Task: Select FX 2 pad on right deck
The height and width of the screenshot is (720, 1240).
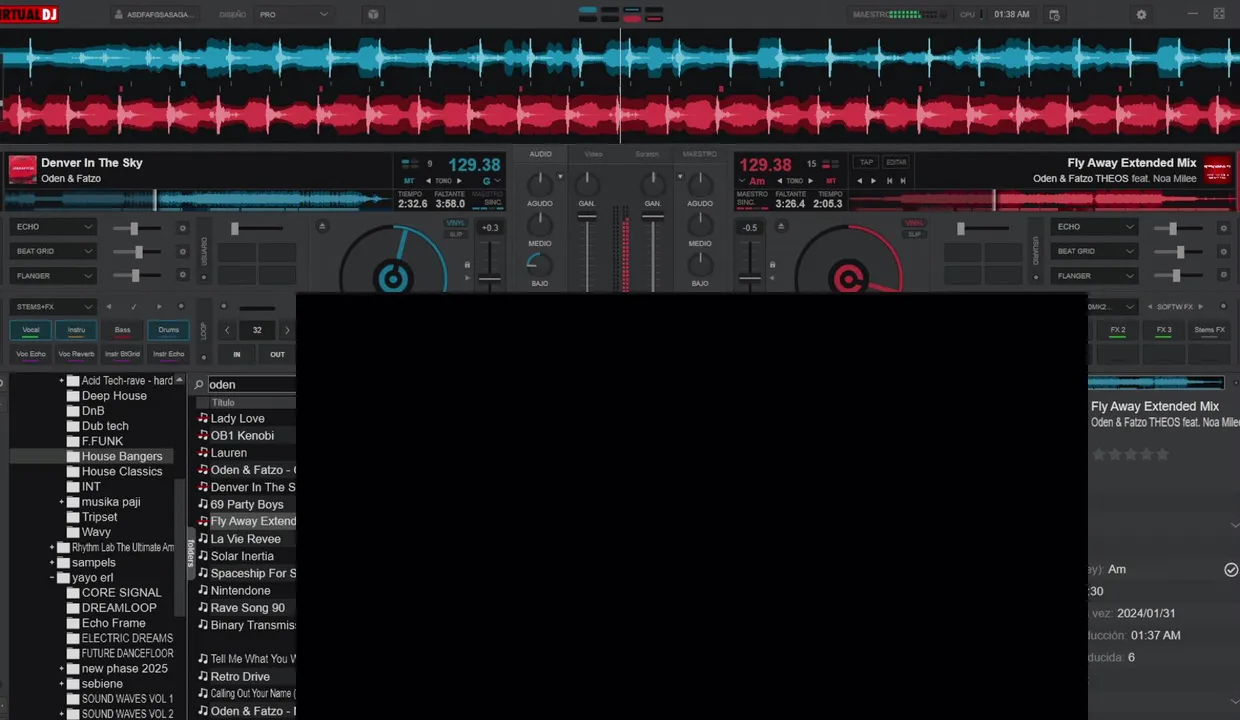Action: [1118, 330]
